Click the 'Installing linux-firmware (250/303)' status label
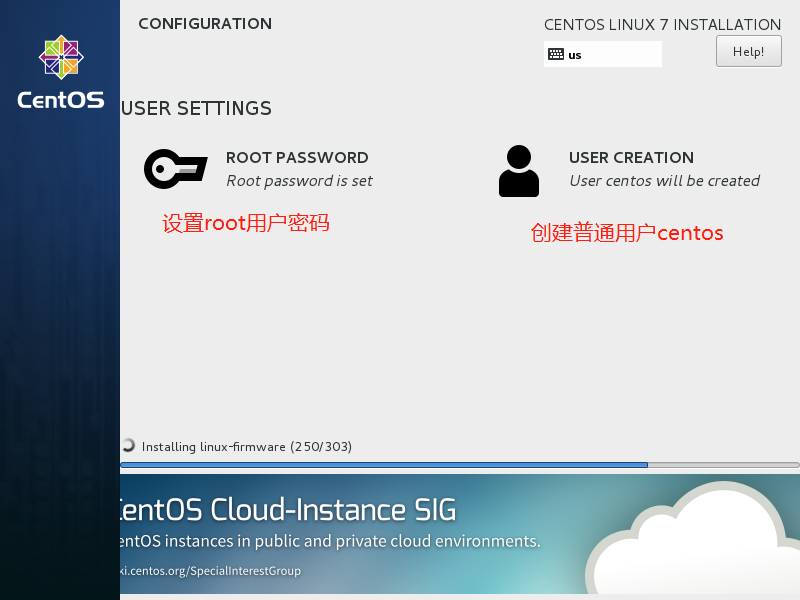The image size is (800, 600). coord(247,446)
